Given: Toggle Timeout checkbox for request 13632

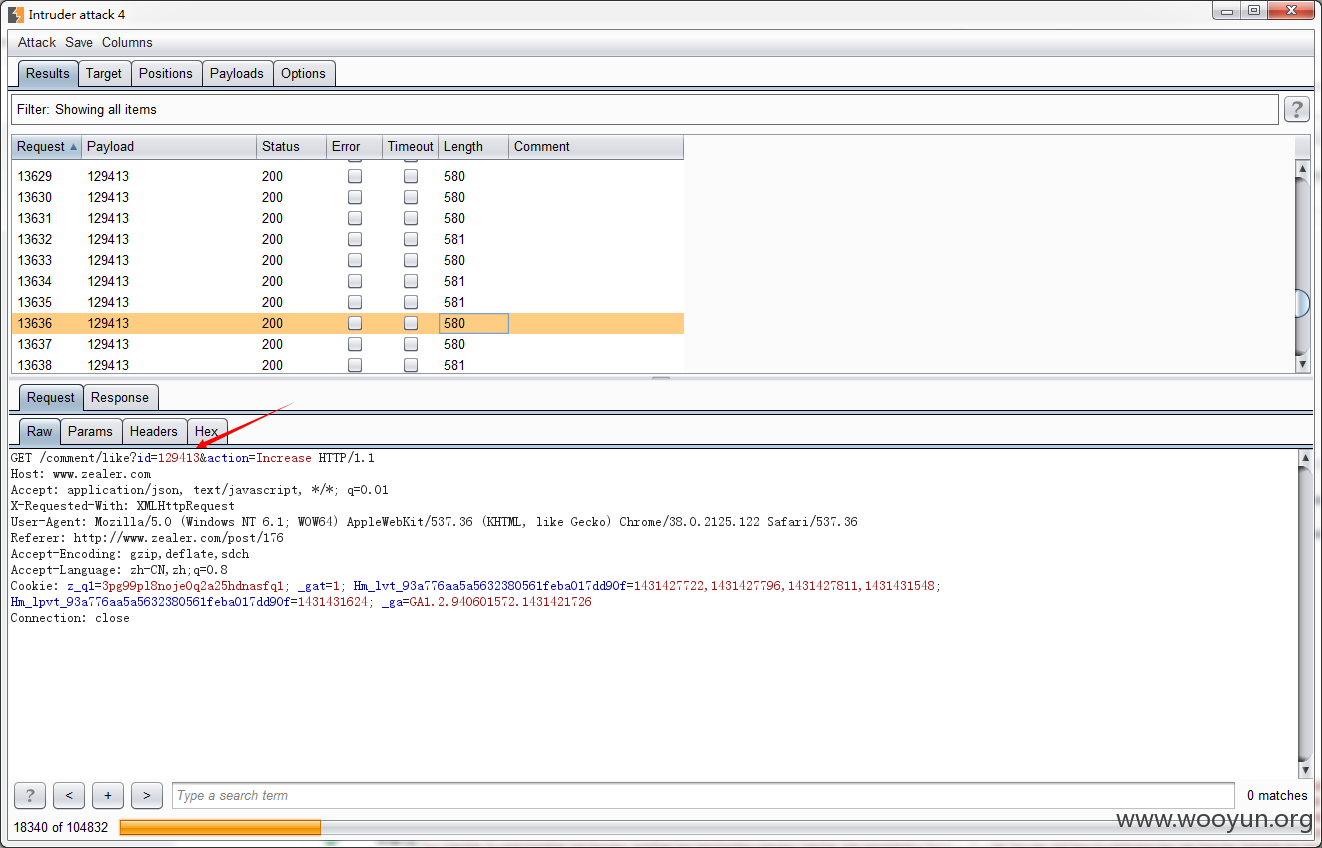Looking at the screenshot, I should [x=411, y=239].
